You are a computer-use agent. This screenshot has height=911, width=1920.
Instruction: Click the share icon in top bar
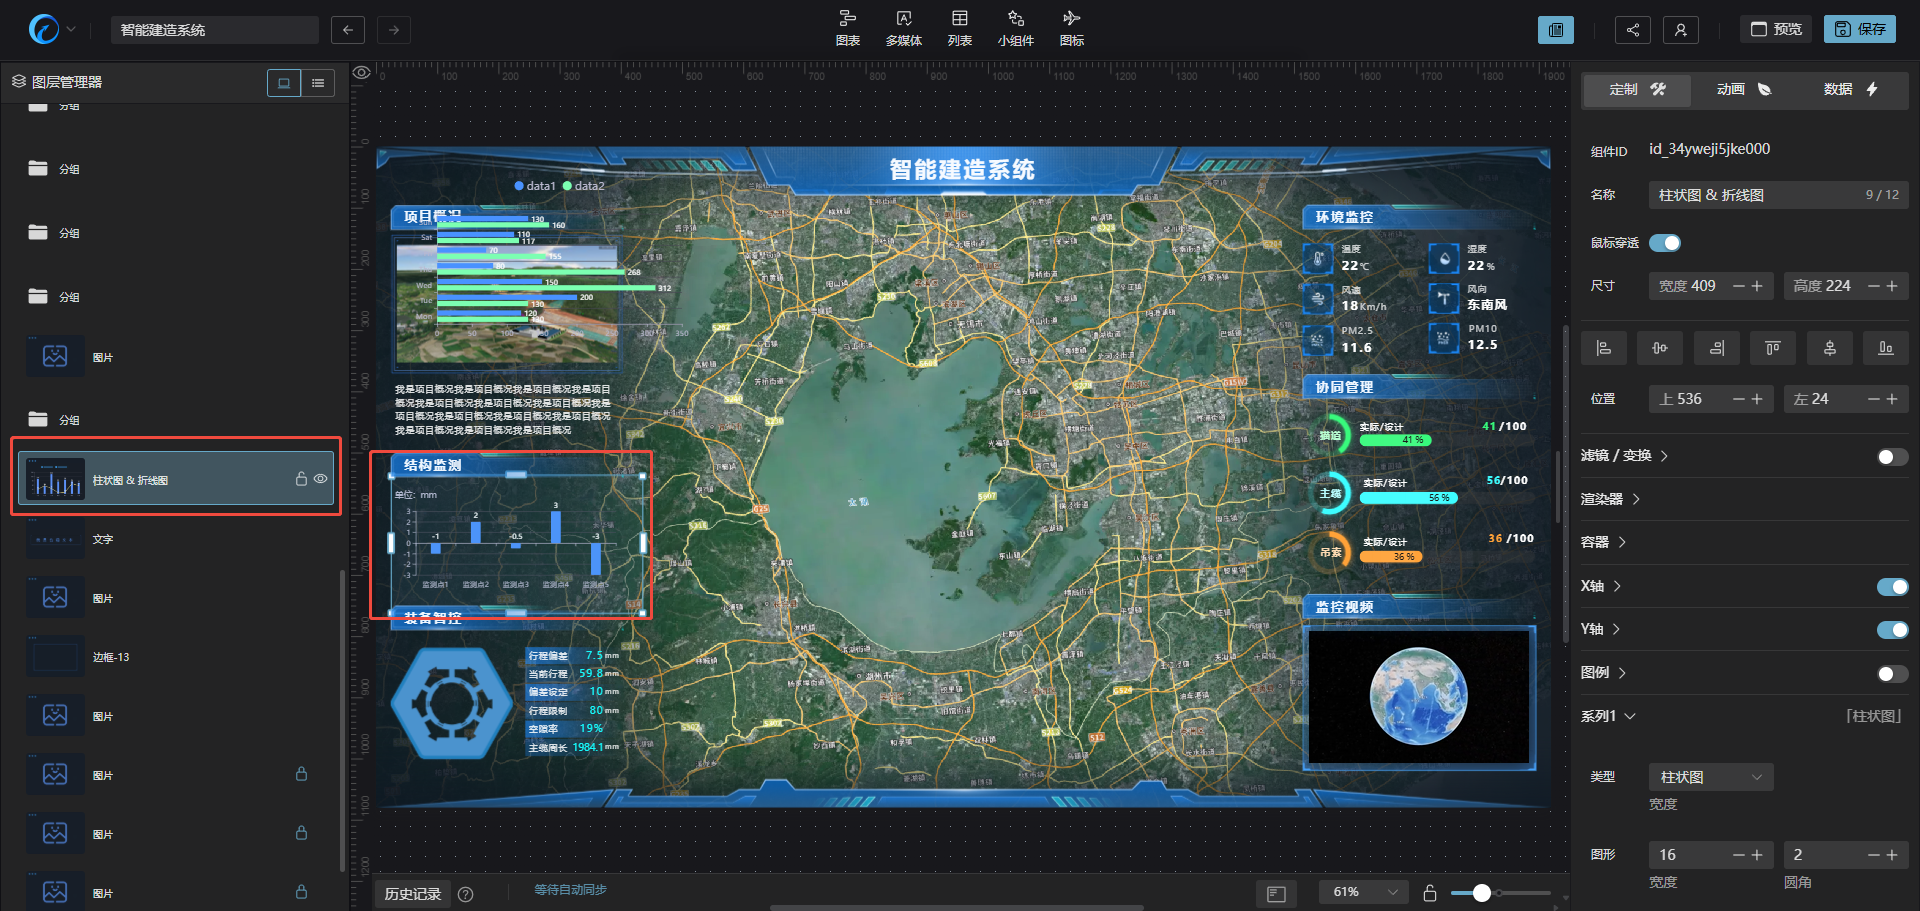pos(1632,30)
